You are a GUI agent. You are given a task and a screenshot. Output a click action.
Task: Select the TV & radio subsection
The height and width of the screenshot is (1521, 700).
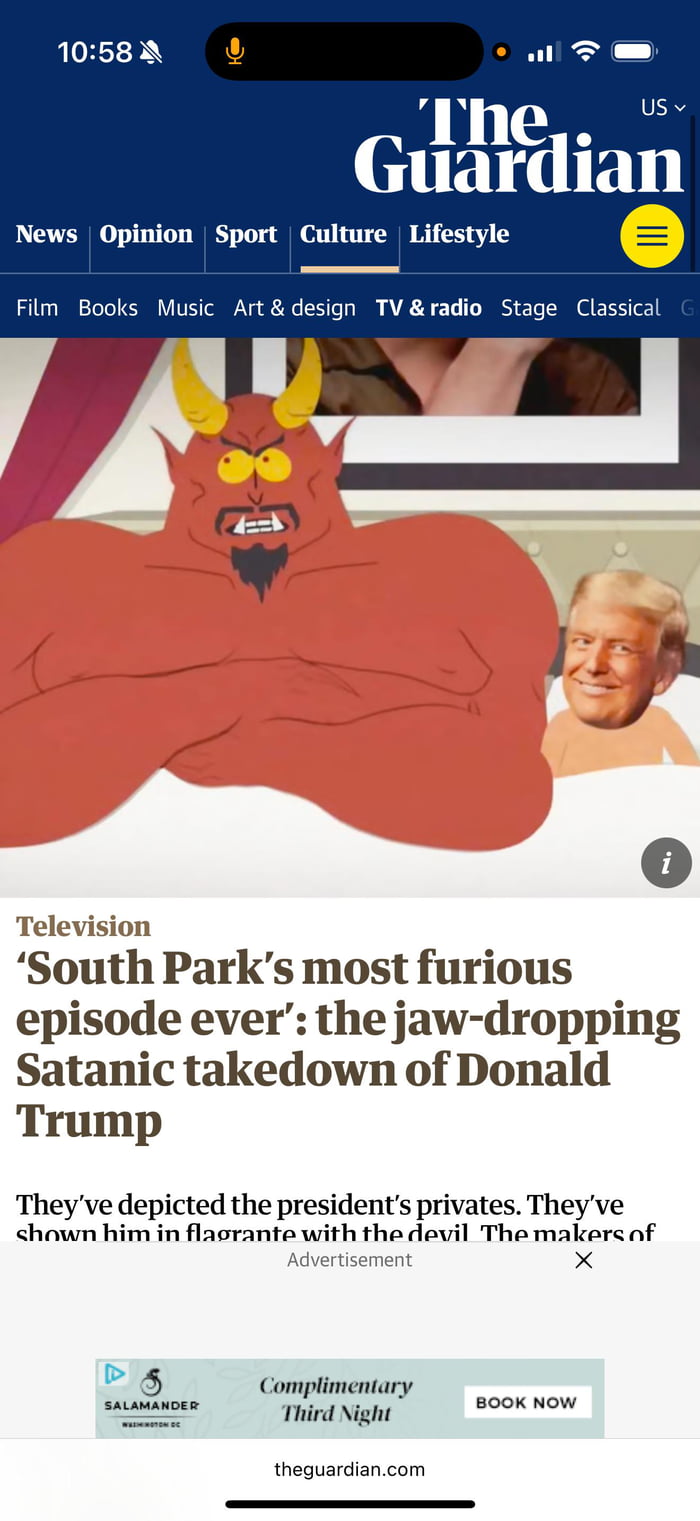pyautogui.click(x=429, y=308)
